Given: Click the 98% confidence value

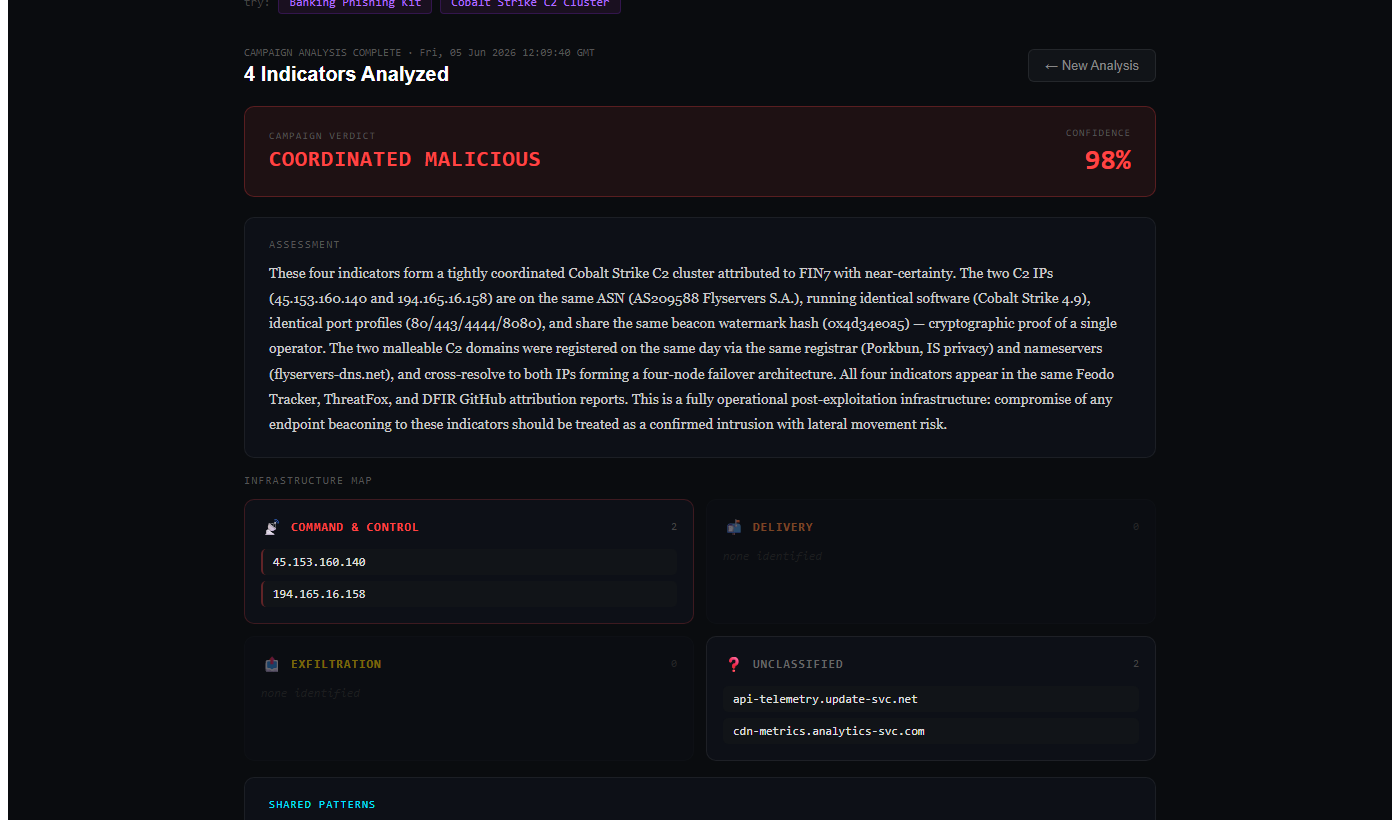Looking at the screenshot, I should pyautogui.click(x=1108, y=160).
